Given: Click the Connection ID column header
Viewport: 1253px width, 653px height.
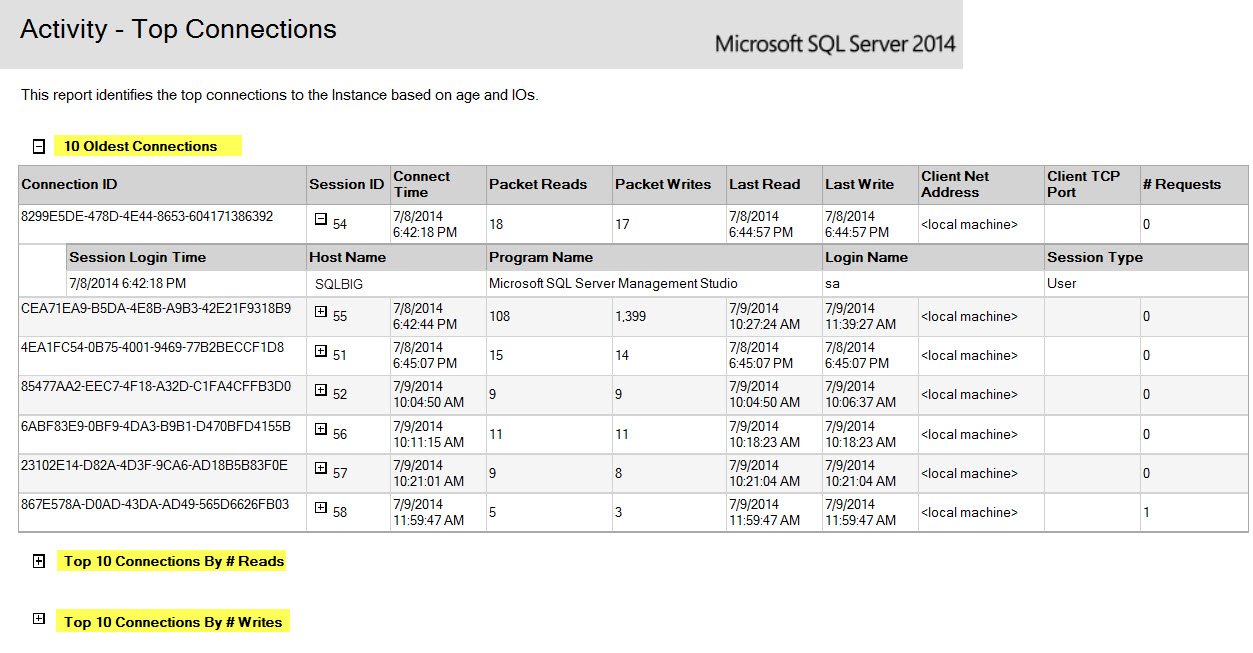Looking at the screenshot, I should point(163,185).
